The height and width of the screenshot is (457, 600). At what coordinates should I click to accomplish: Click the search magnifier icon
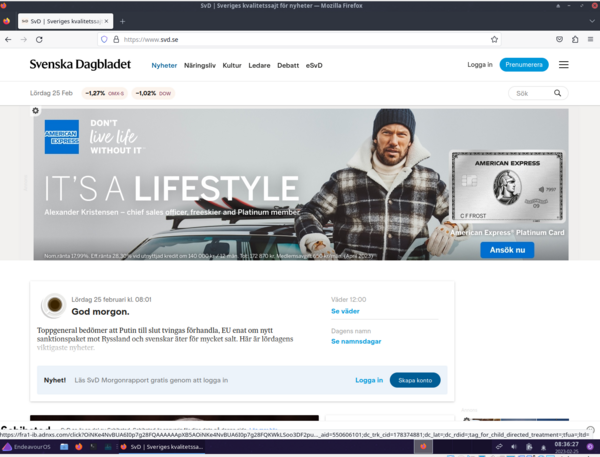[558, 93]
